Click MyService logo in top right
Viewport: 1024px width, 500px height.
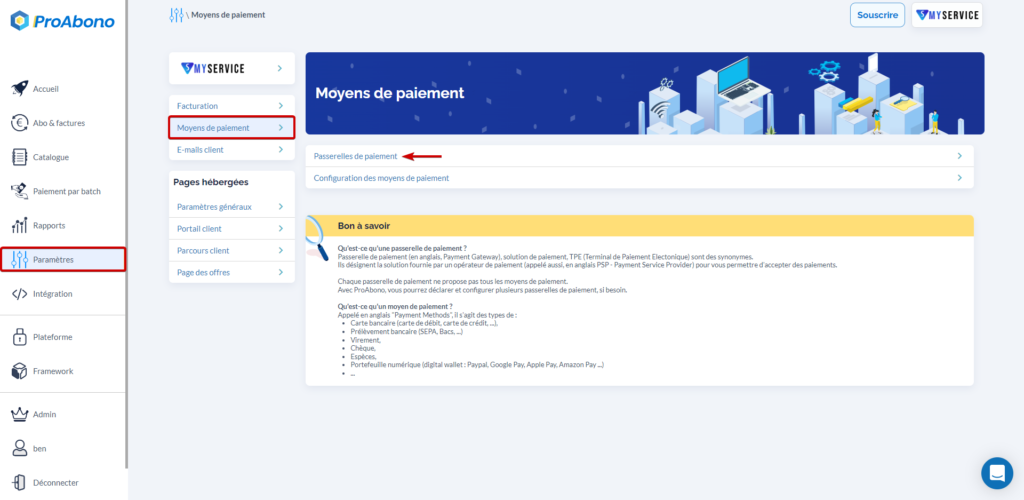tap(947, 15)
